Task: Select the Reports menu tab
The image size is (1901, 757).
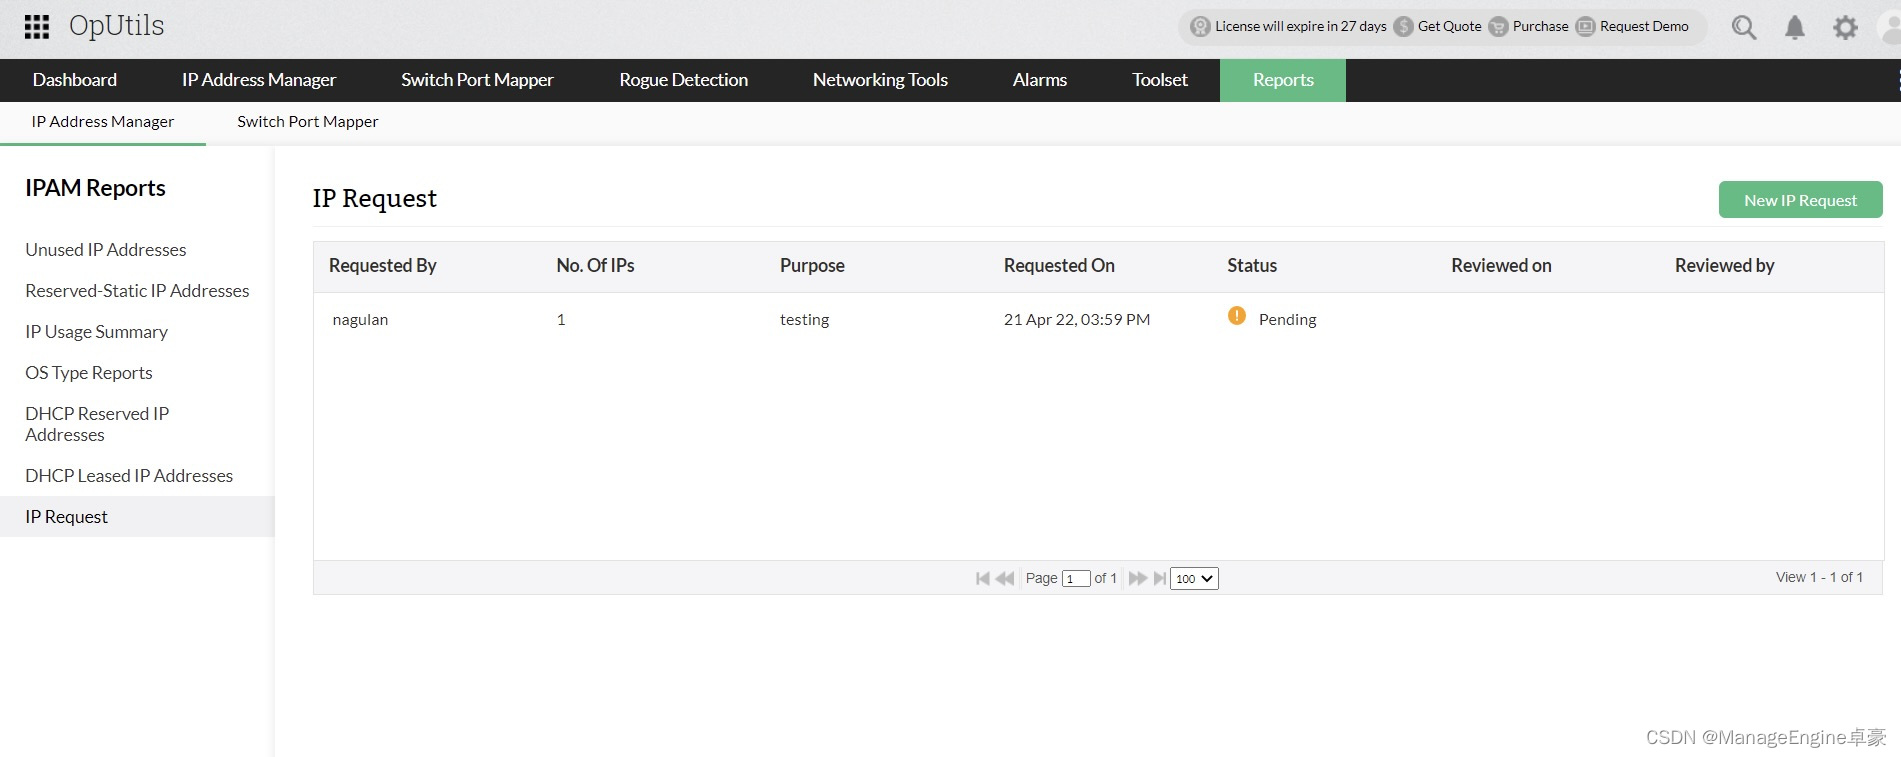Action: (x=1283, y=80)
